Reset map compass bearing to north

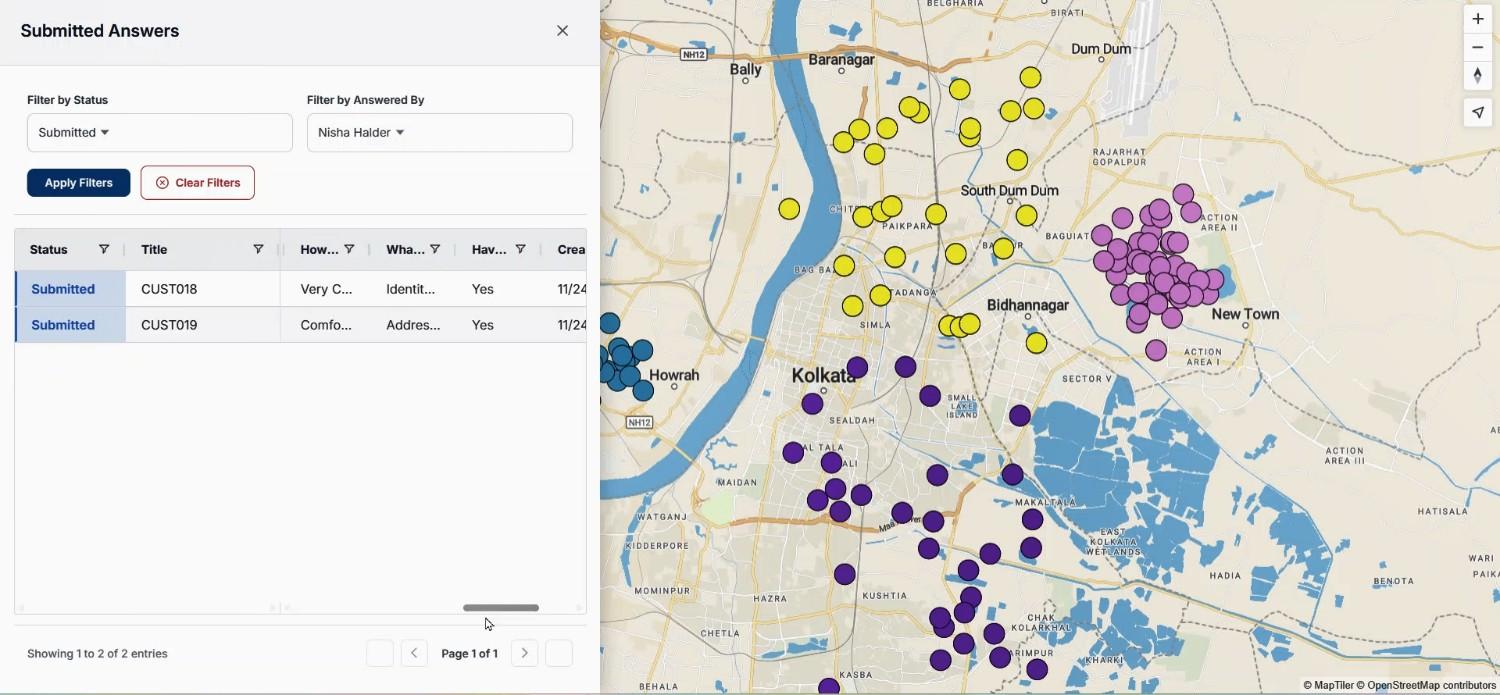point(1477,76)
